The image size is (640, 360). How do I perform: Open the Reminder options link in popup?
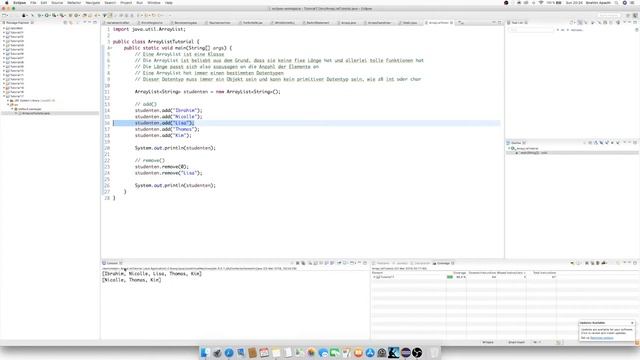[602, 338]
